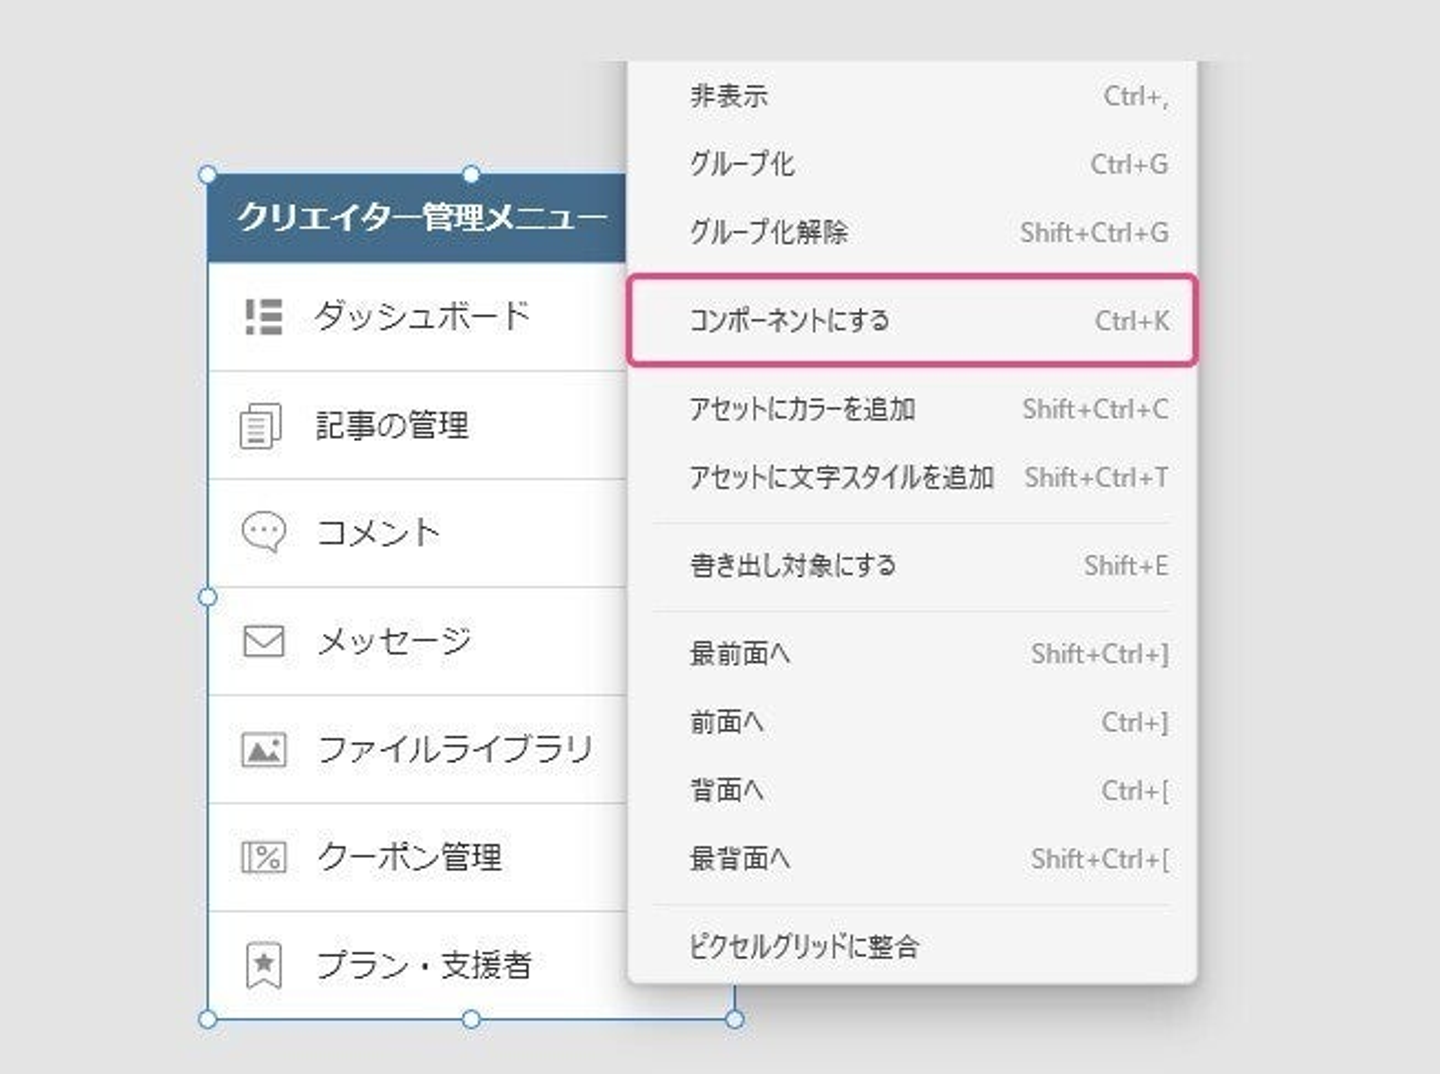
Task: Click the クーポン管理 percent icon
Action: click(x=264, y=857)
